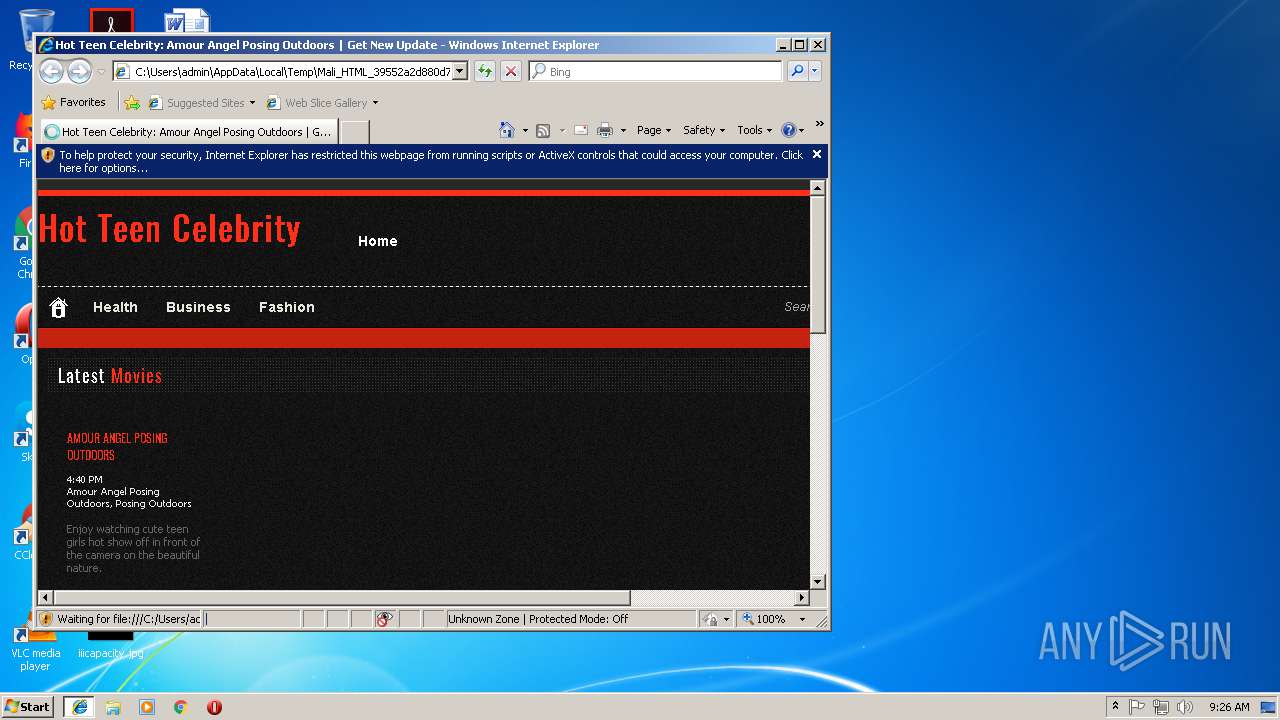Click the privacy report eye icon in status bar

pyautogui.click(x=384, y=619)
